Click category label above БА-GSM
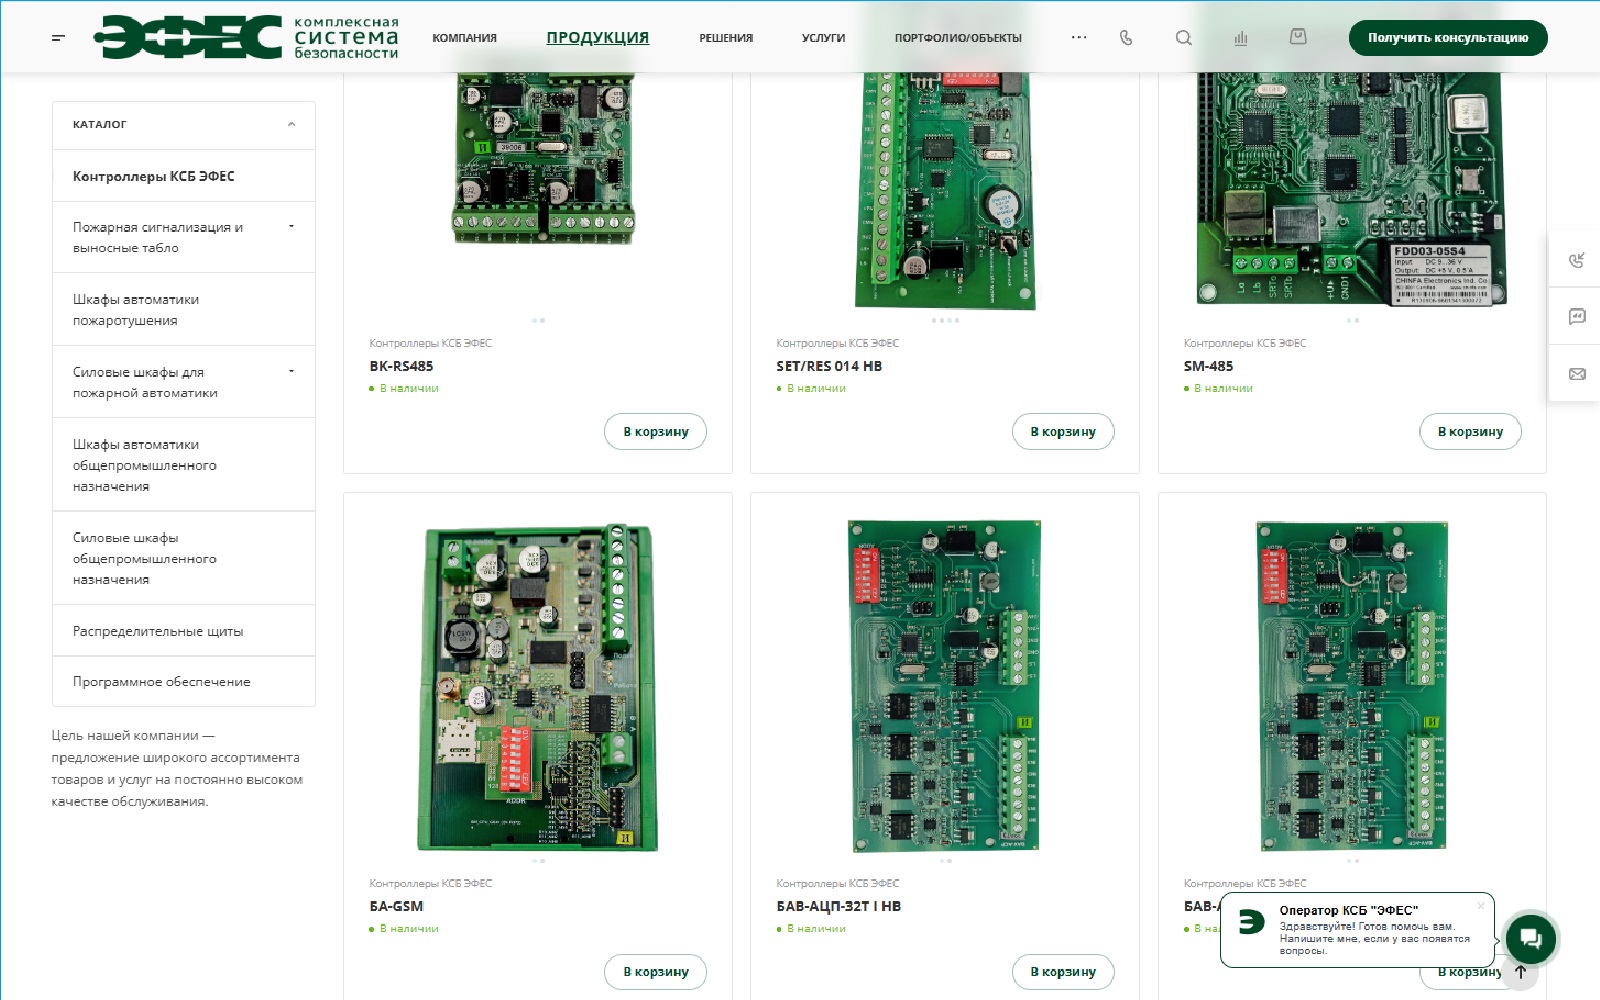This screenshot has width=1600, height=1000. pyautogui.click(x=431, y=883)
